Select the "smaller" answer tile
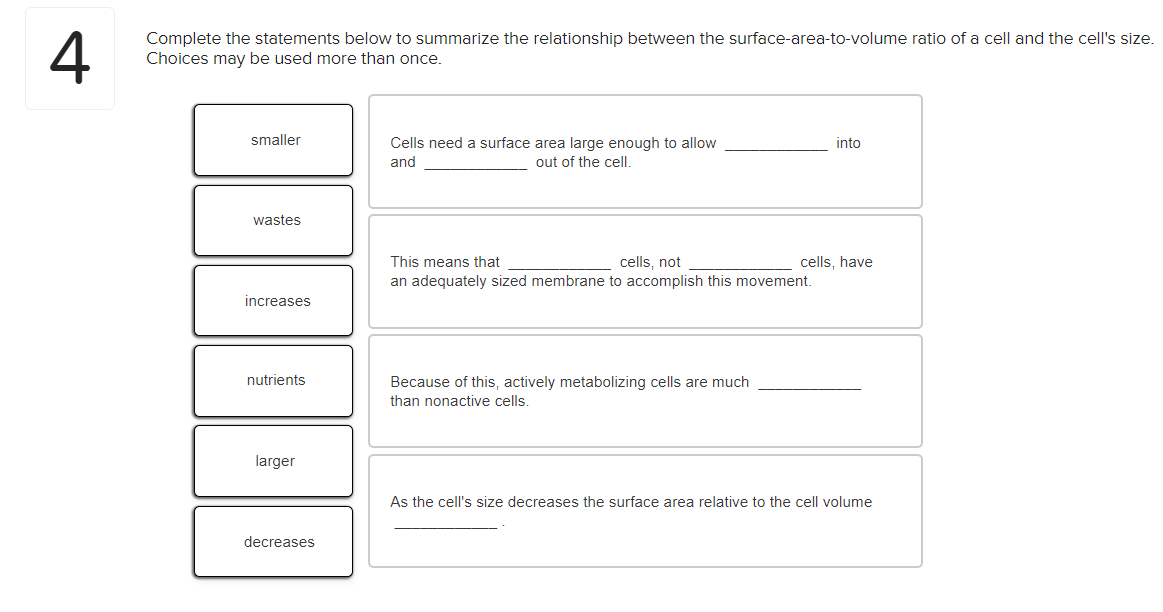The width and height of the screenshot is (1163, 612). [273, 140]
